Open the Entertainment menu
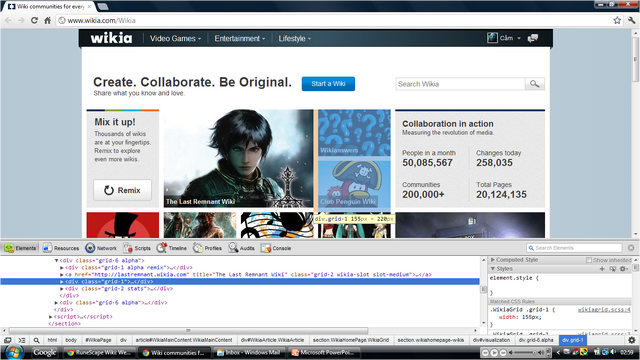Screen dimensions: 640x360 pyautogui.click(x=240, y=38)
